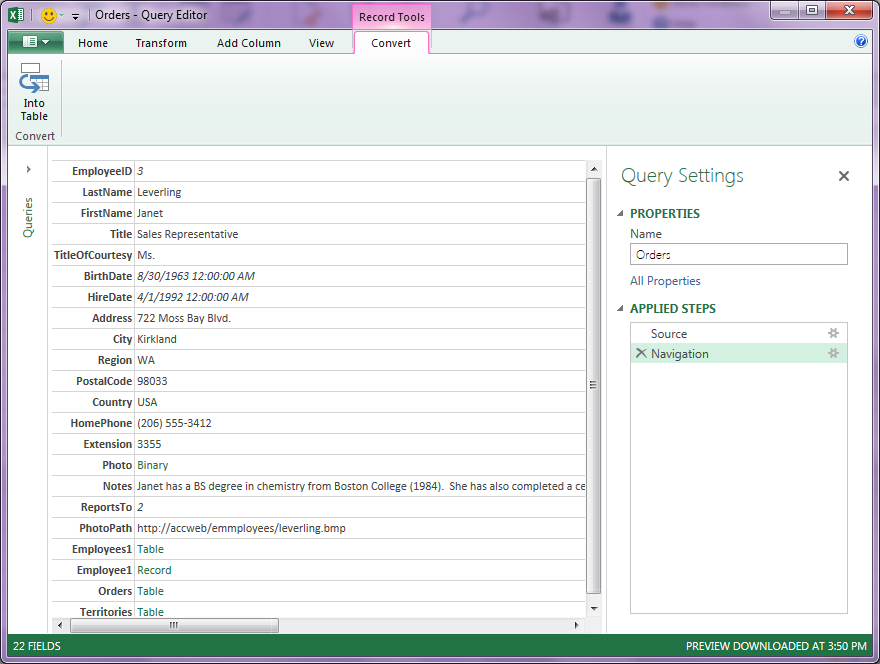Select the PostalCode value 98033
The image size is (880, 664).
152,381
